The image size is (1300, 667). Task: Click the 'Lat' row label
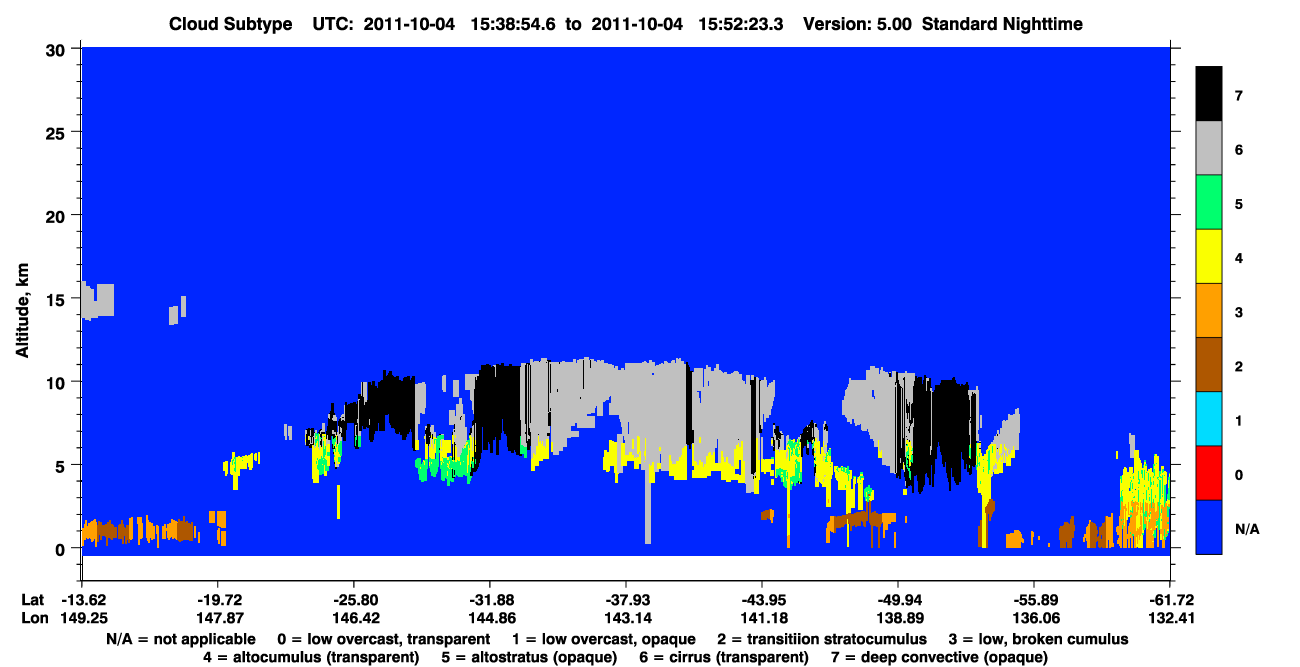(x=33, y=600)
